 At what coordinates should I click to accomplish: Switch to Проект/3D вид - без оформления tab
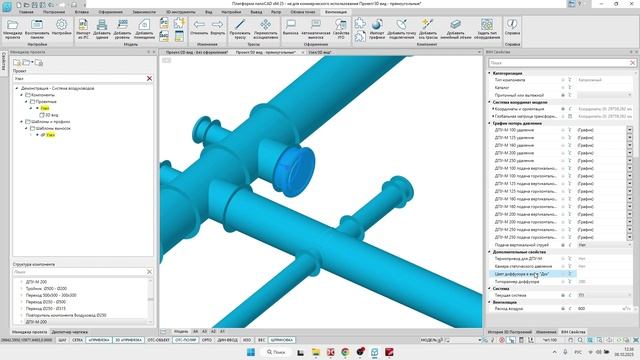pyautogui.click(x=197, y=52)
